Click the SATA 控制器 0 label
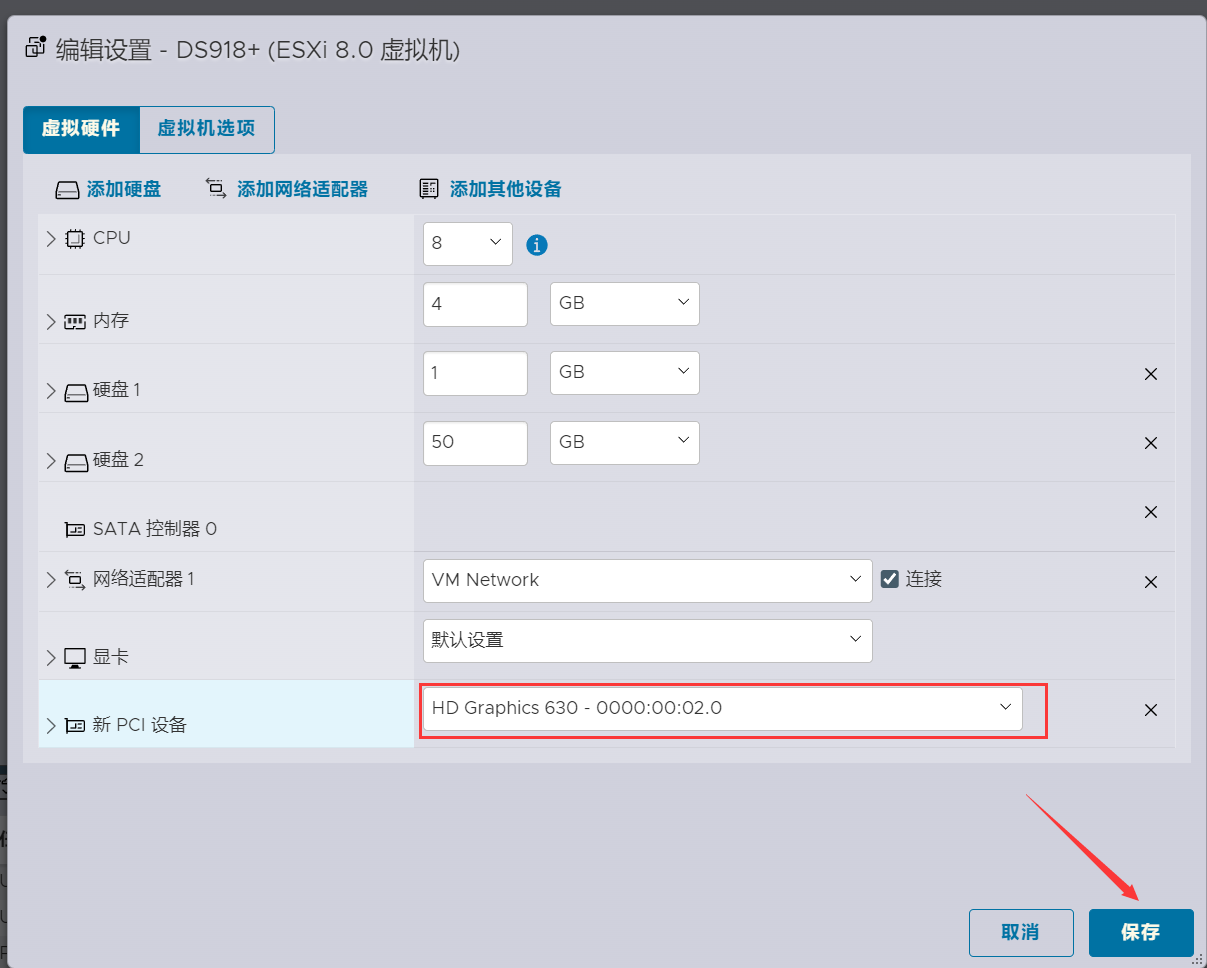The height and width of the screenshot is (968, 1207). [155, 529]
